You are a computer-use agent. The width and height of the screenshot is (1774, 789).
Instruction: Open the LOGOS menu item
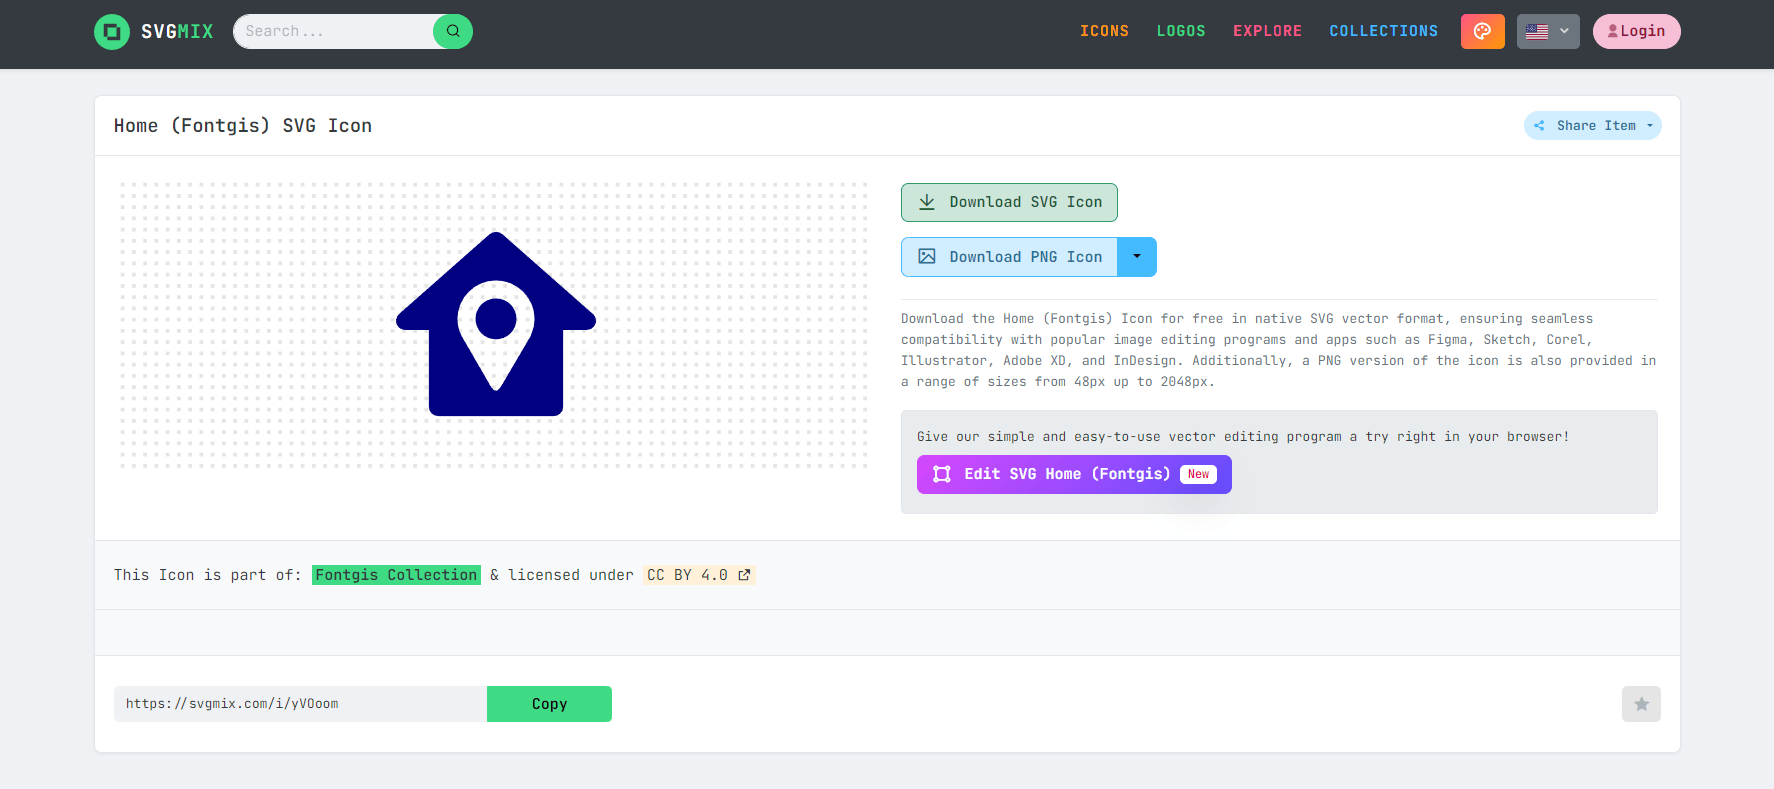(x=1181, y=31)
